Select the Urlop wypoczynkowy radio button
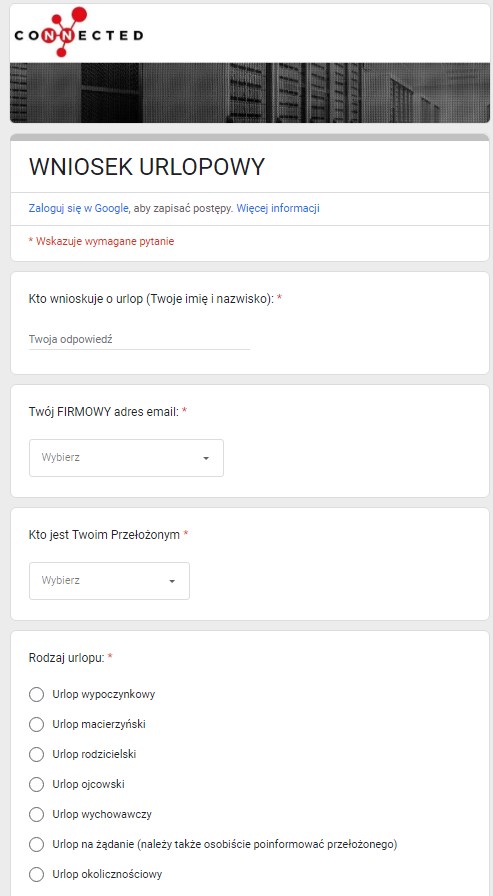This screenshot has width=493, height=896. click(x=36, y=695)
